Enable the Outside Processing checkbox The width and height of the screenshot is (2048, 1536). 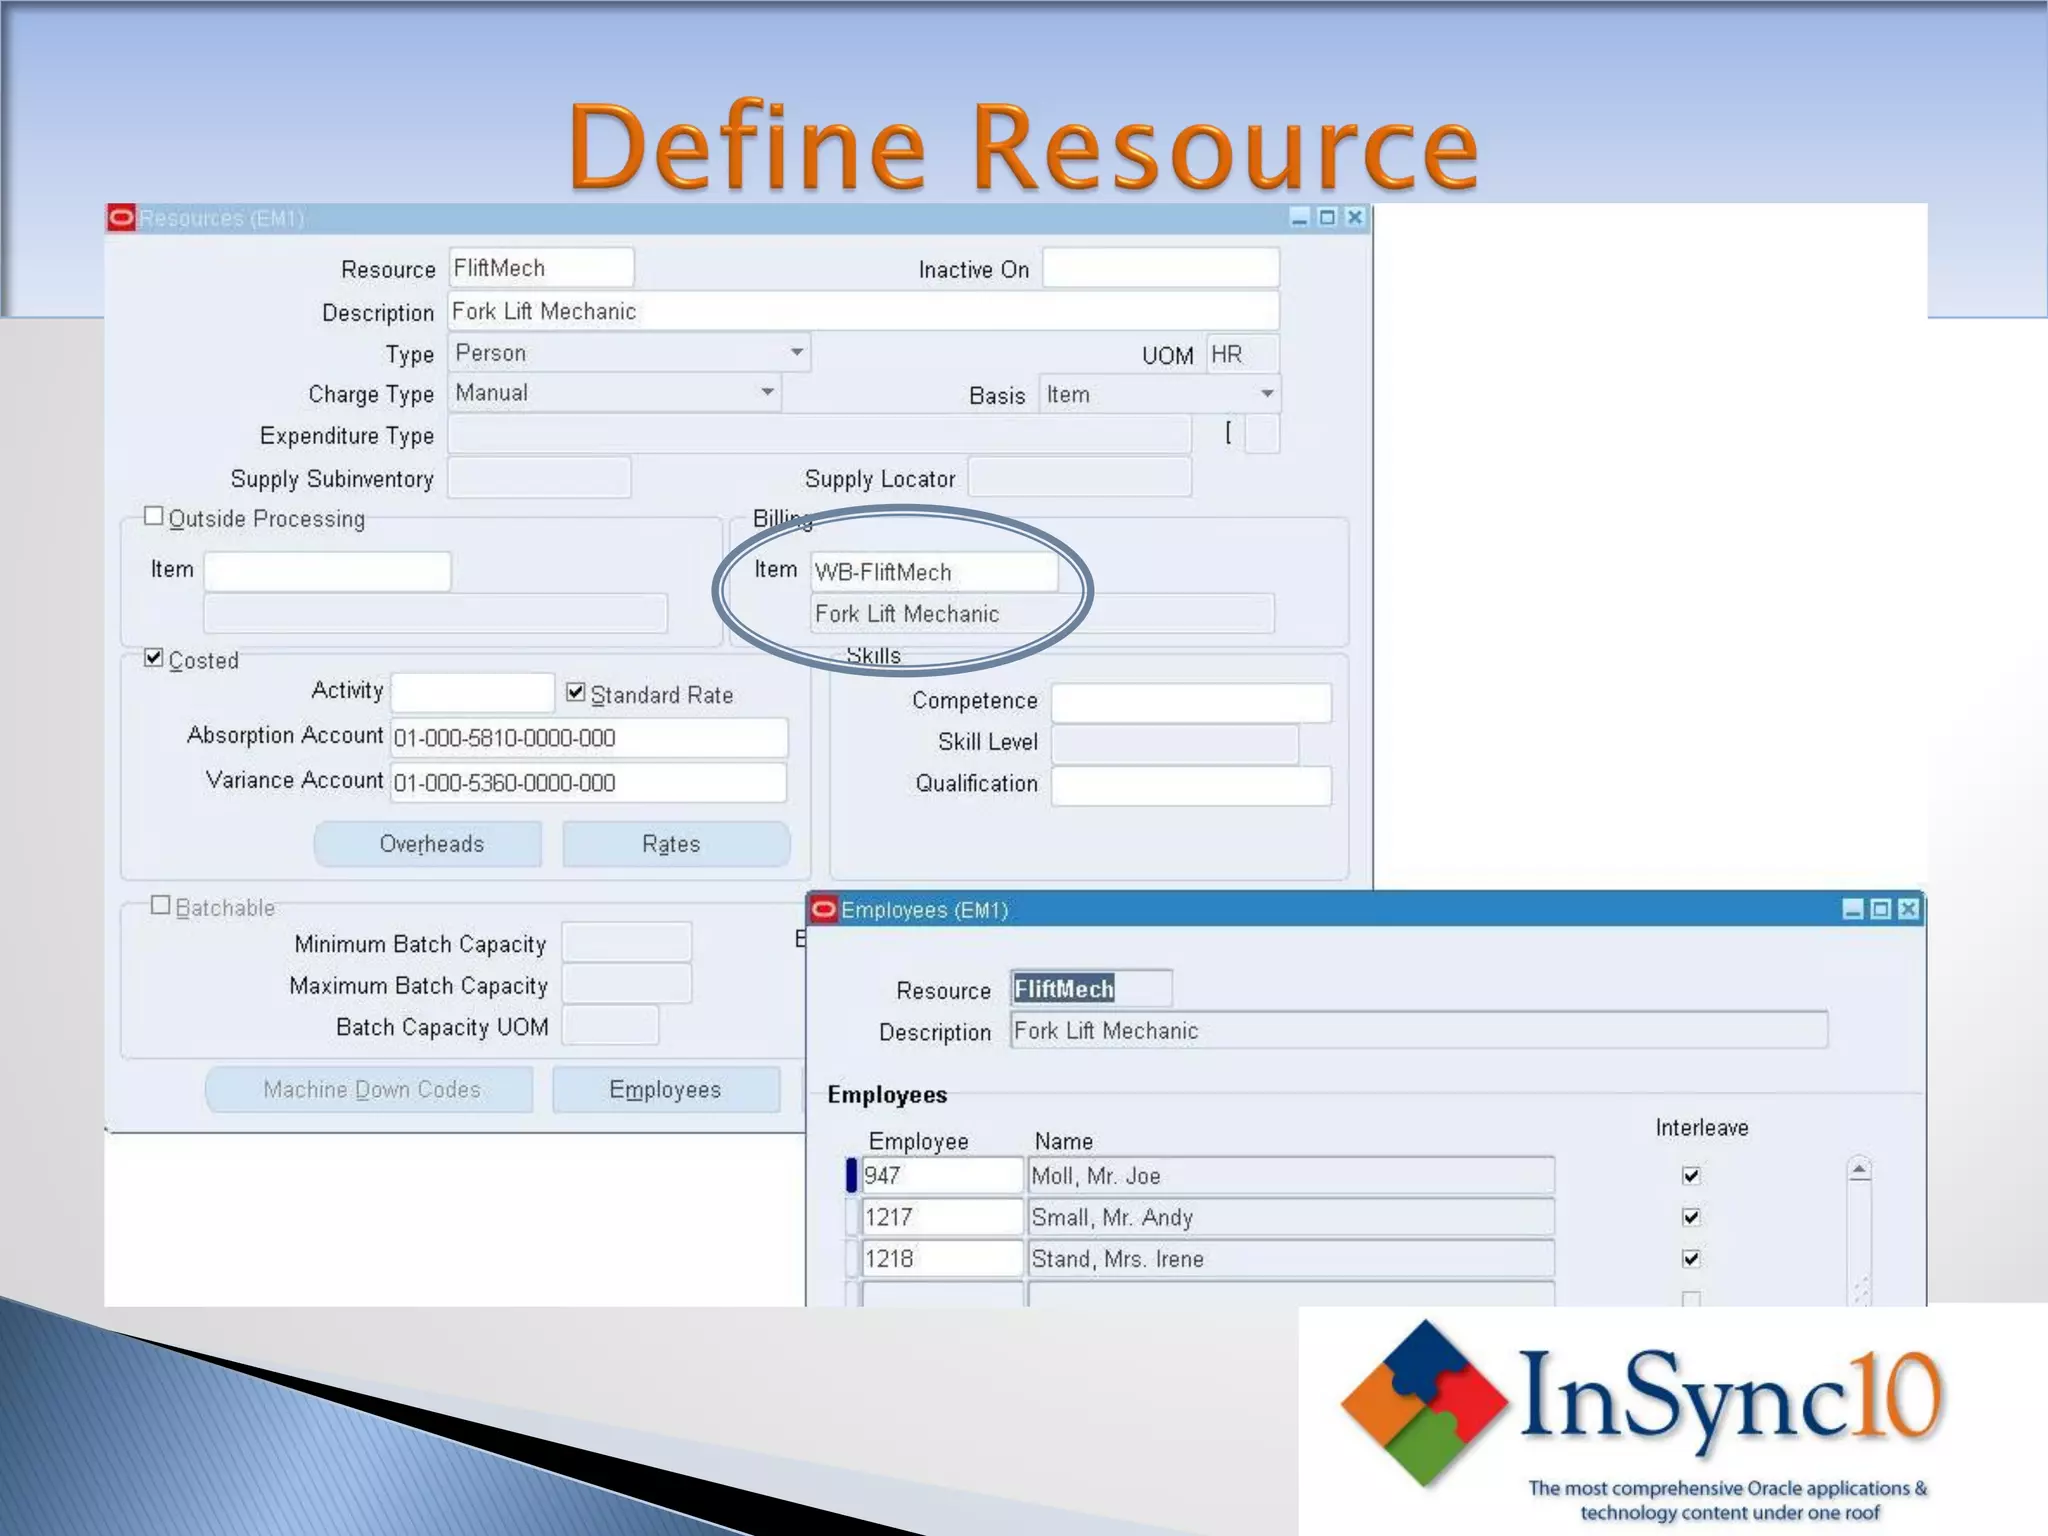coord(154,516)
